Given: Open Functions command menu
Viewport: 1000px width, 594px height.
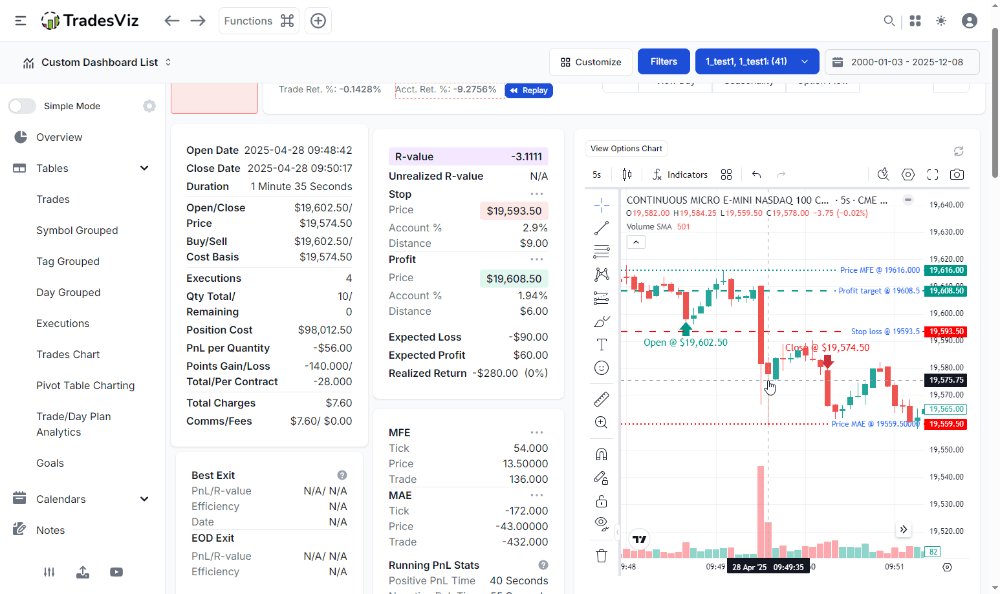Looking at the screenshot, I should 258,21.
